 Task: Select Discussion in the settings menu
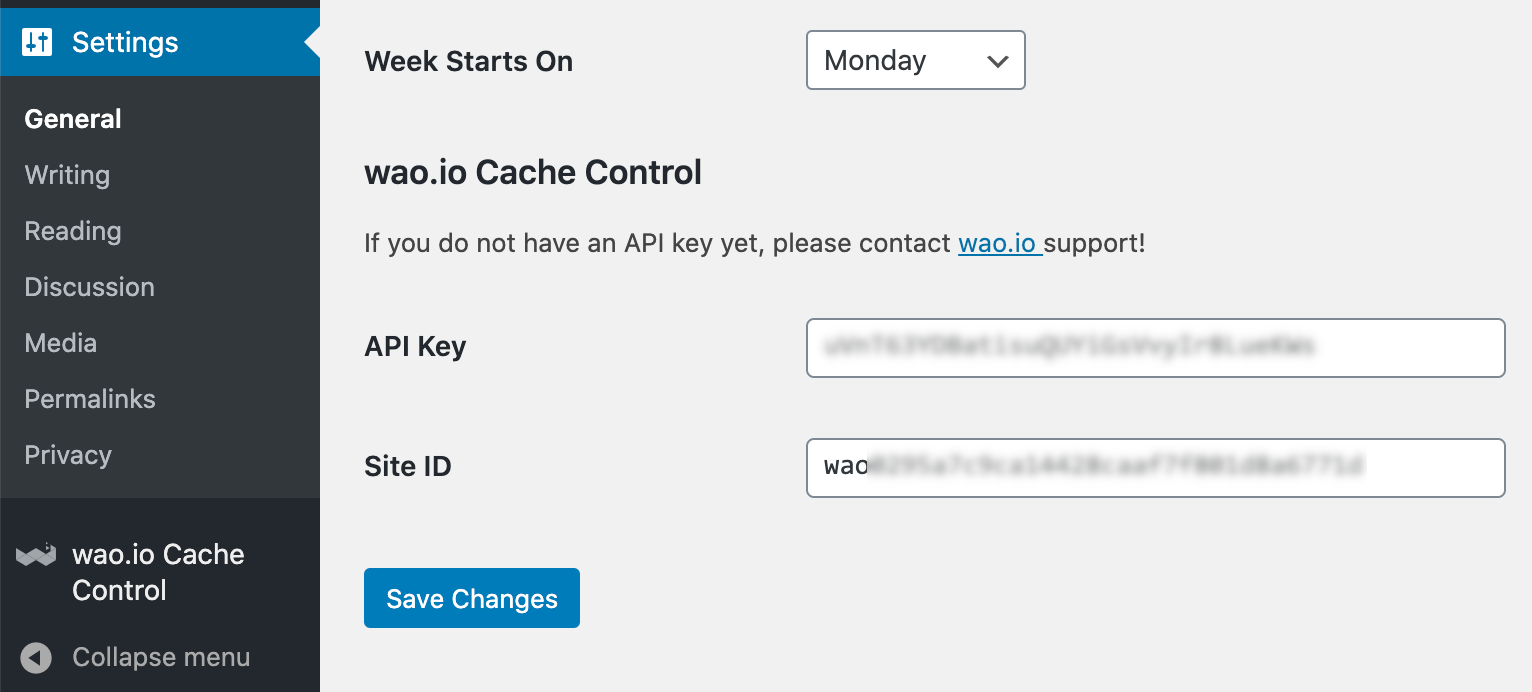click(x=90, y=287)
